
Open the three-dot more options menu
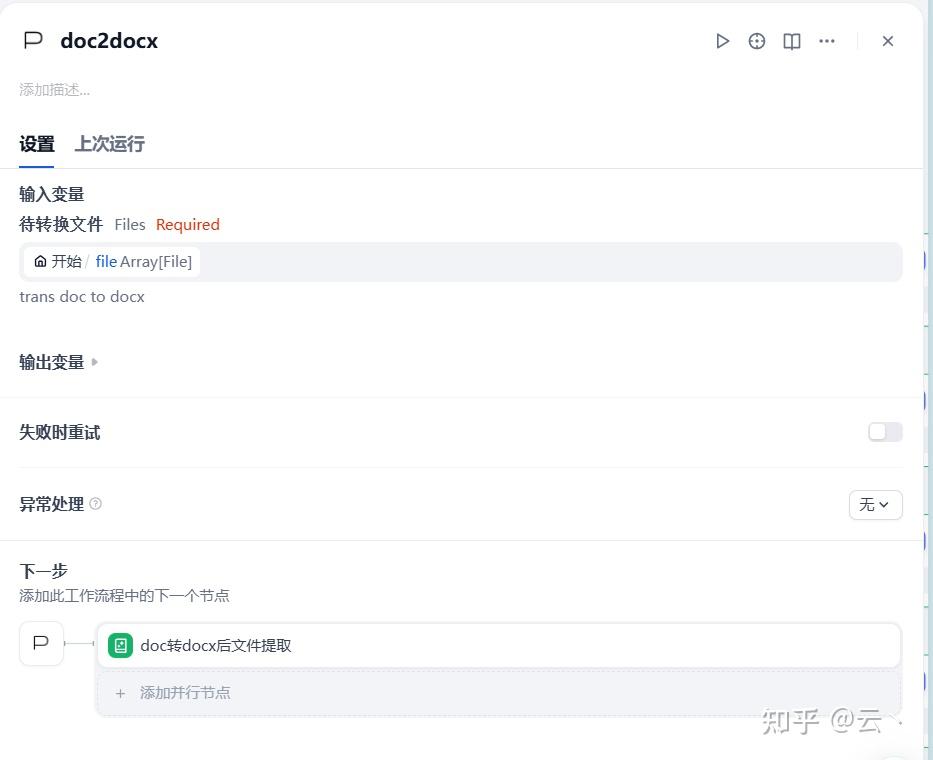(826, 41)
